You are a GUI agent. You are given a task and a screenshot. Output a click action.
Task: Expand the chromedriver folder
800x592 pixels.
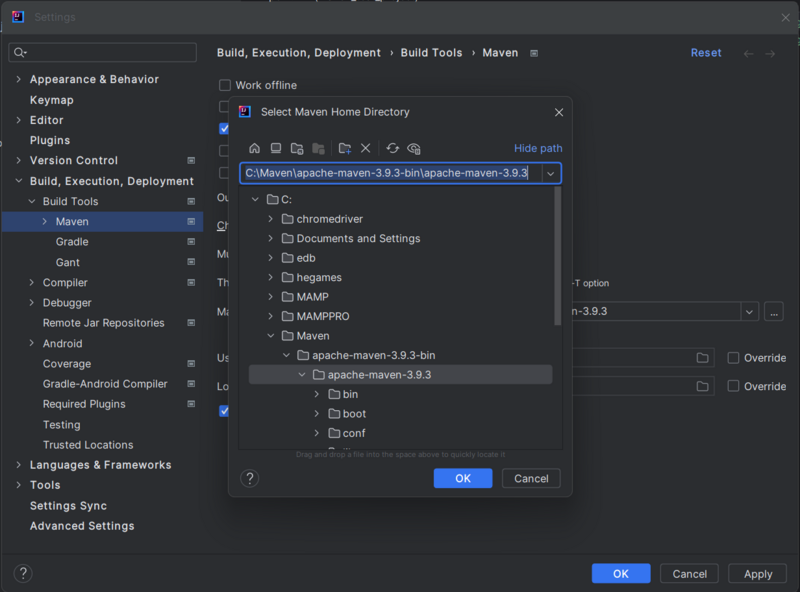(x=270, y=219)
